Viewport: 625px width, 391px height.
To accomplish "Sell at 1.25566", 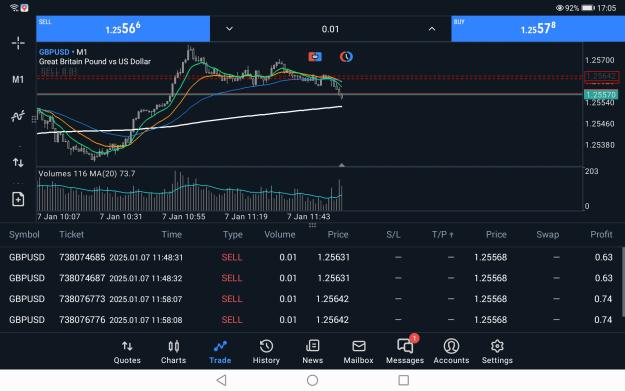I will click(123, 29).
